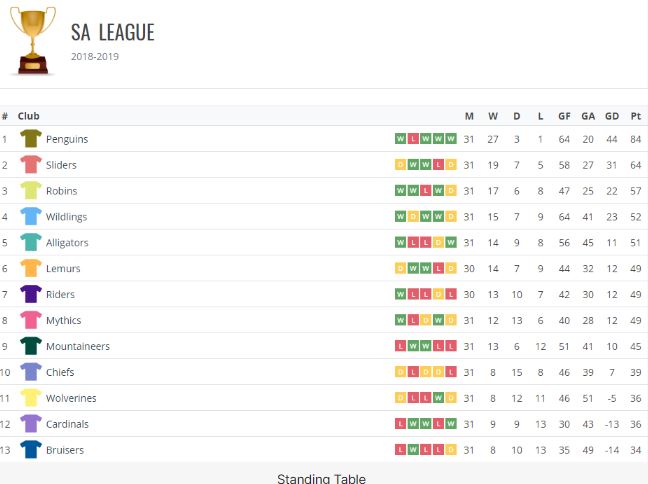Click the Wolverines yellow jersey icon
Viewport: 648px width, 484px height.
coord(31,398)
